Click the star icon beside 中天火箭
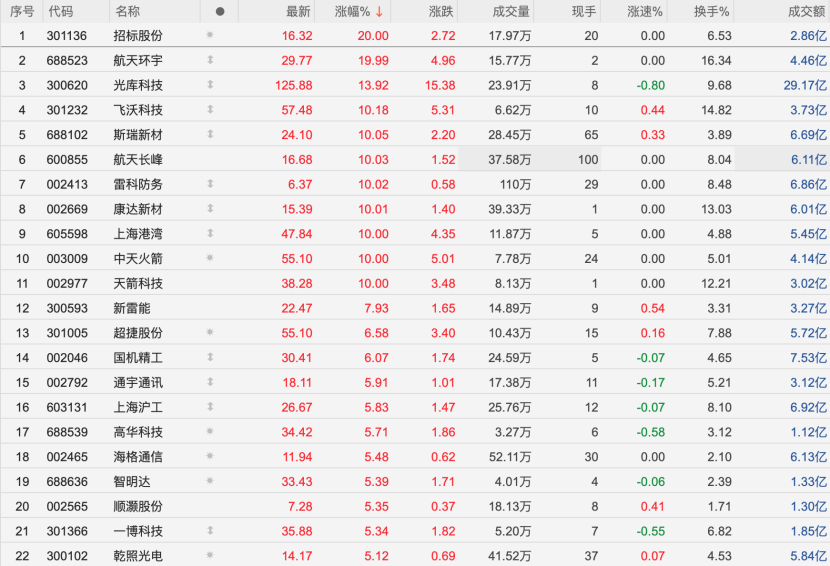Screen dimensions: 830x566 (210, 258)
